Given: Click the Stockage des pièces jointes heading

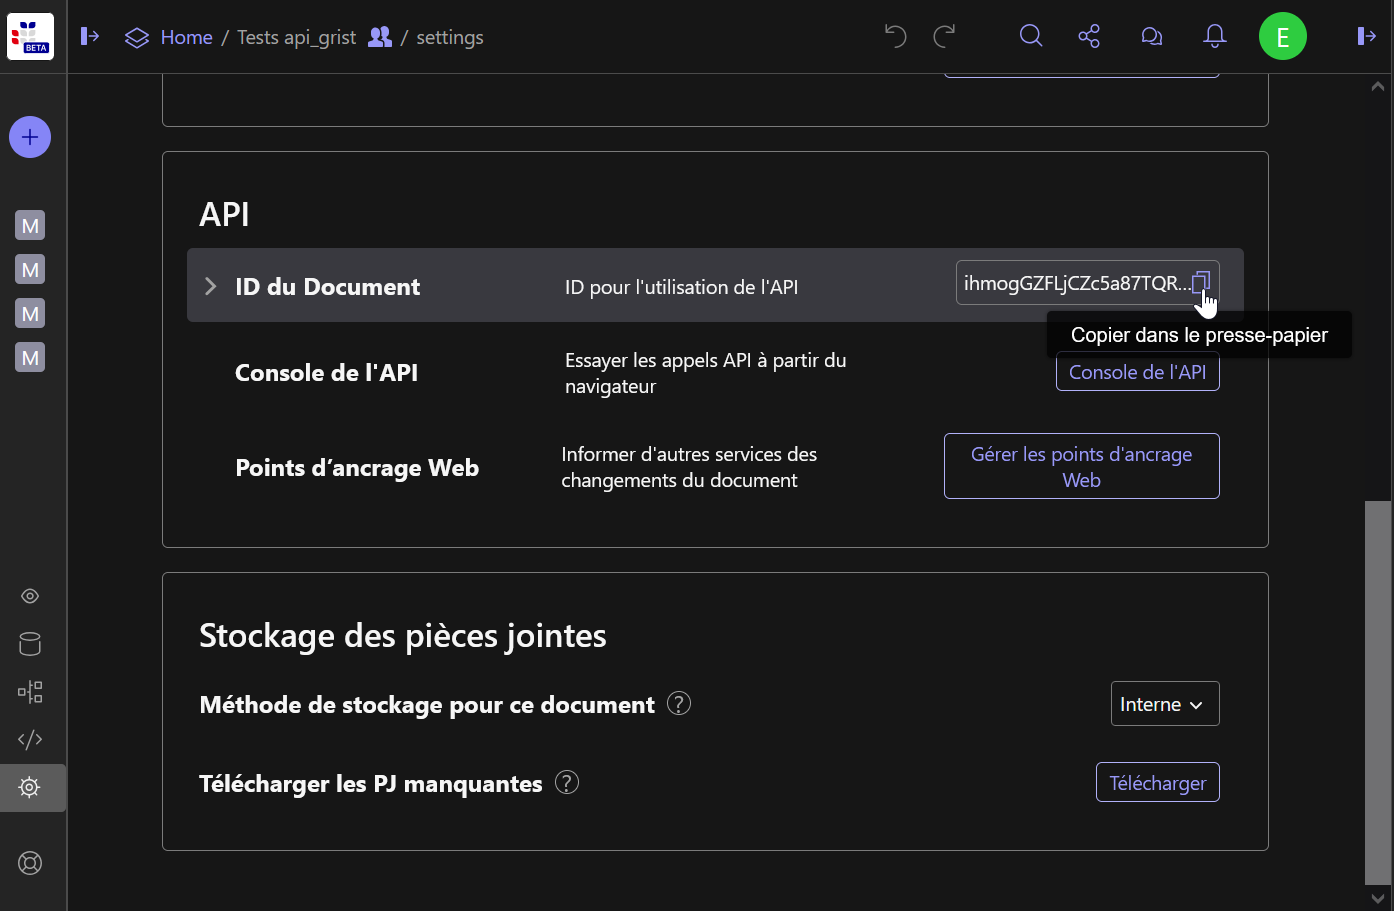Looking at the screenshot, I should coord(403,636).
